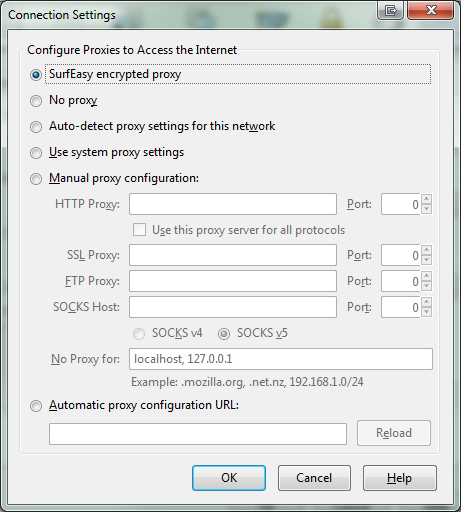Choose the SOCKS v4 radio button

click(139, 334)
